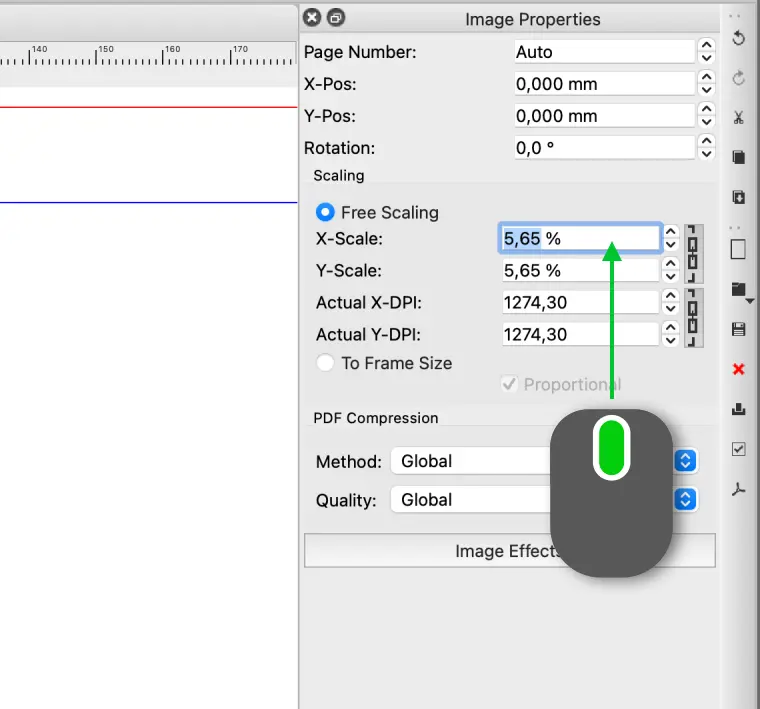Select the To Frame Size option
Viewport: 760px width, 709px height.
coord(325,363)
